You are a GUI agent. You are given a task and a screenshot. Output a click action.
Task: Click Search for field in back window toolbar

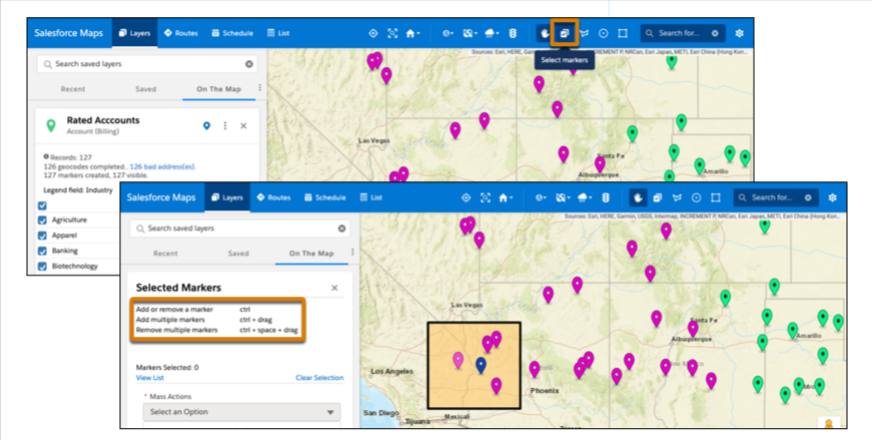(x=683, y=33)
